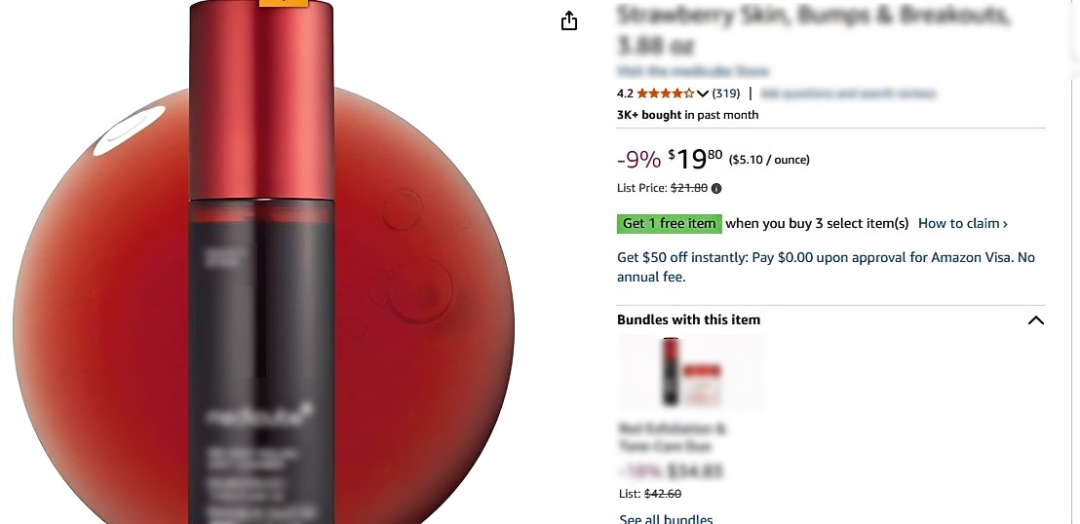Click the blurred bundle title under the thumbnail

click(672, 437)
